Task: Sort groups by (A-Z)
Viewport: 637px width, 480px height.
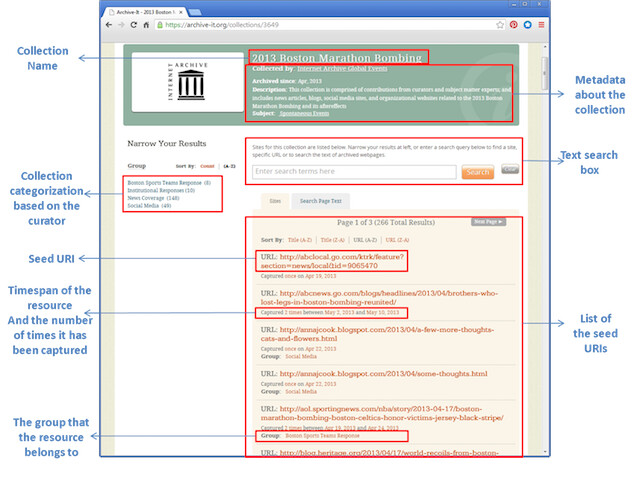Action: click(x=230, y=166)
